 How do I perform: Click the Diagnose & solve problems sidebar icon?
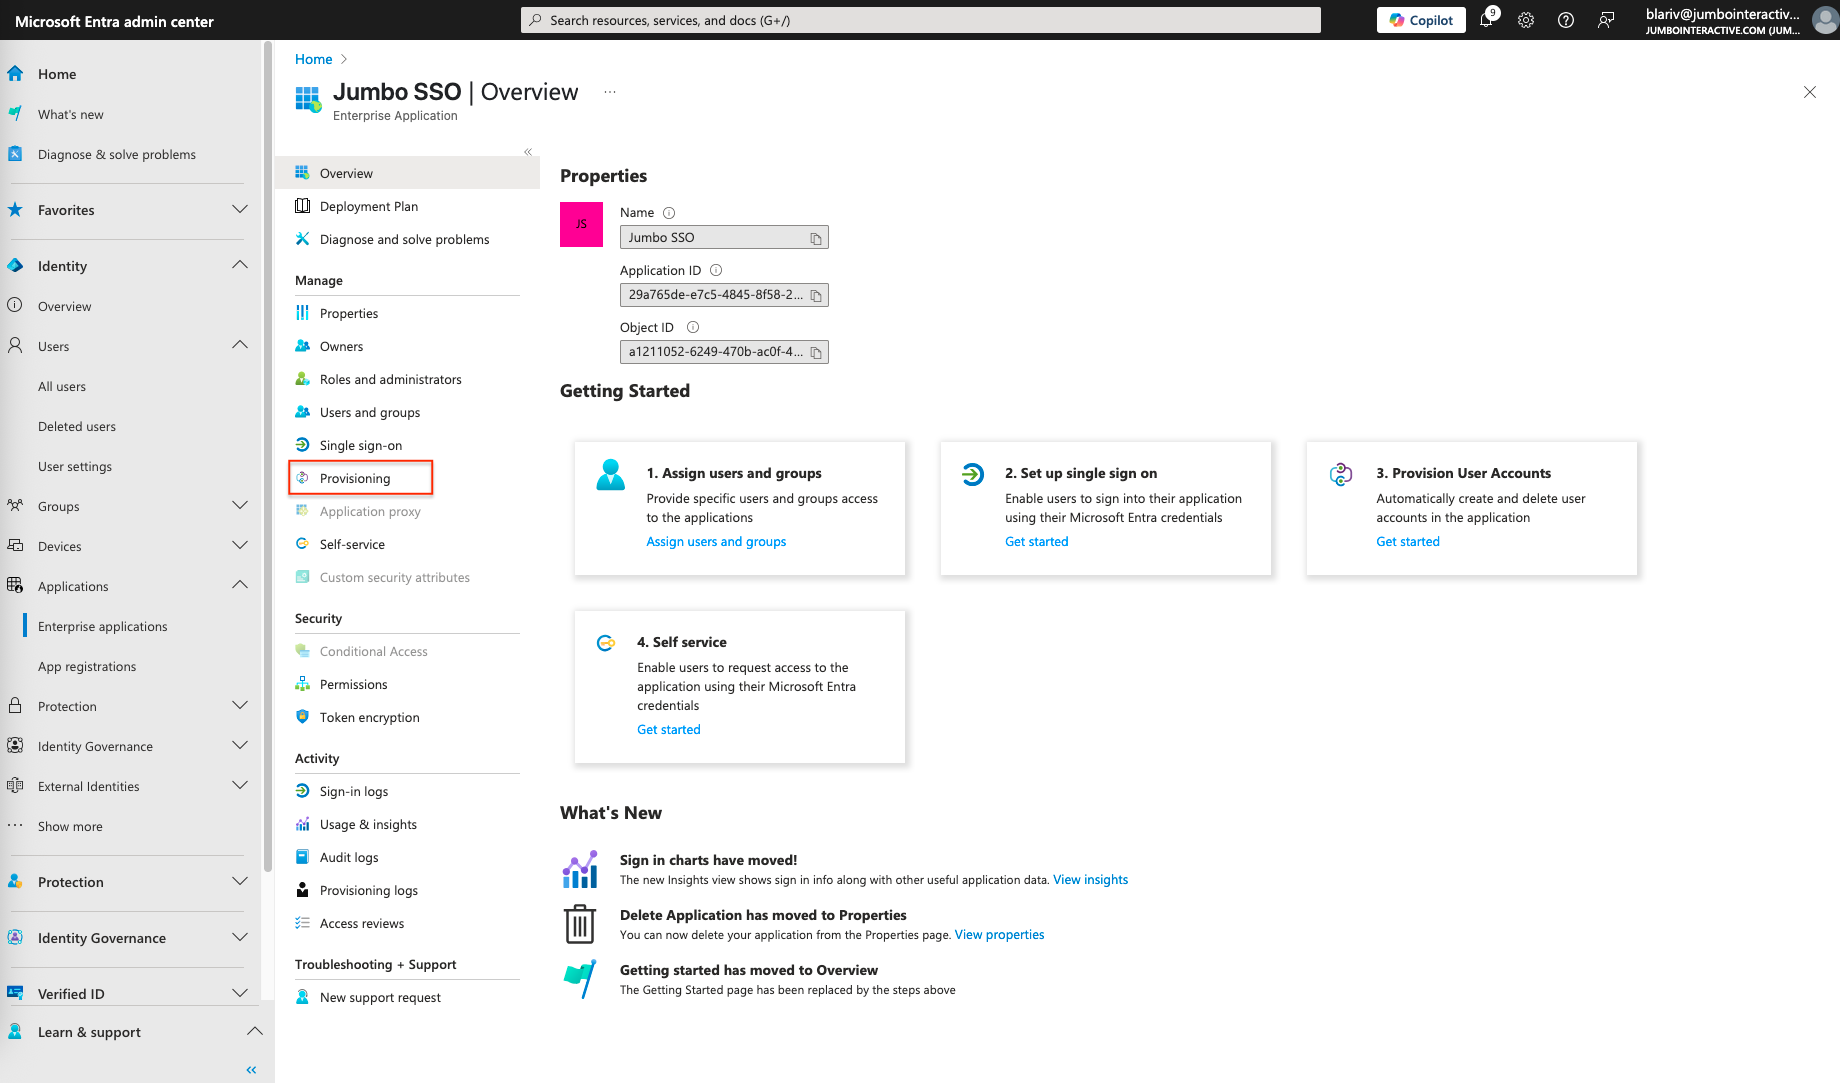15,154
